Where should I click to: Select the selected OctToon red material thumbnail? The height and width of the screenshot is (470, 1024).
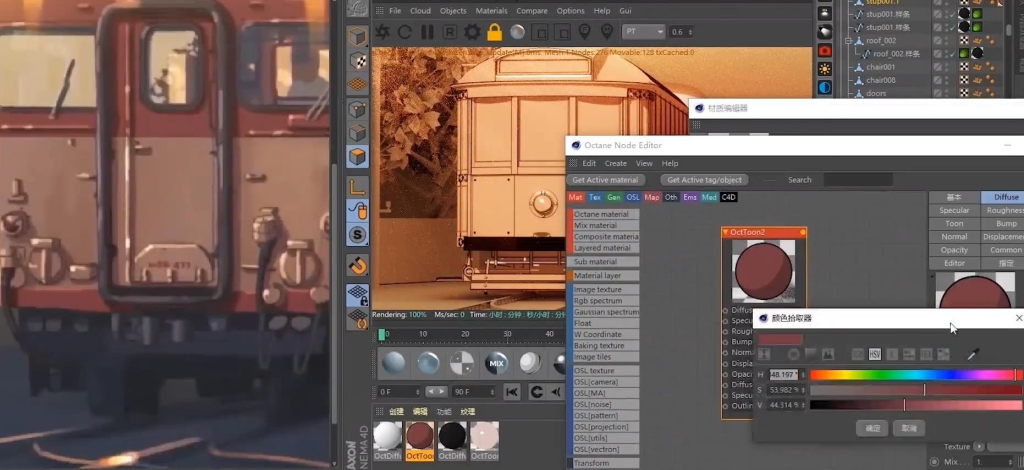click(x=420, y=440)
